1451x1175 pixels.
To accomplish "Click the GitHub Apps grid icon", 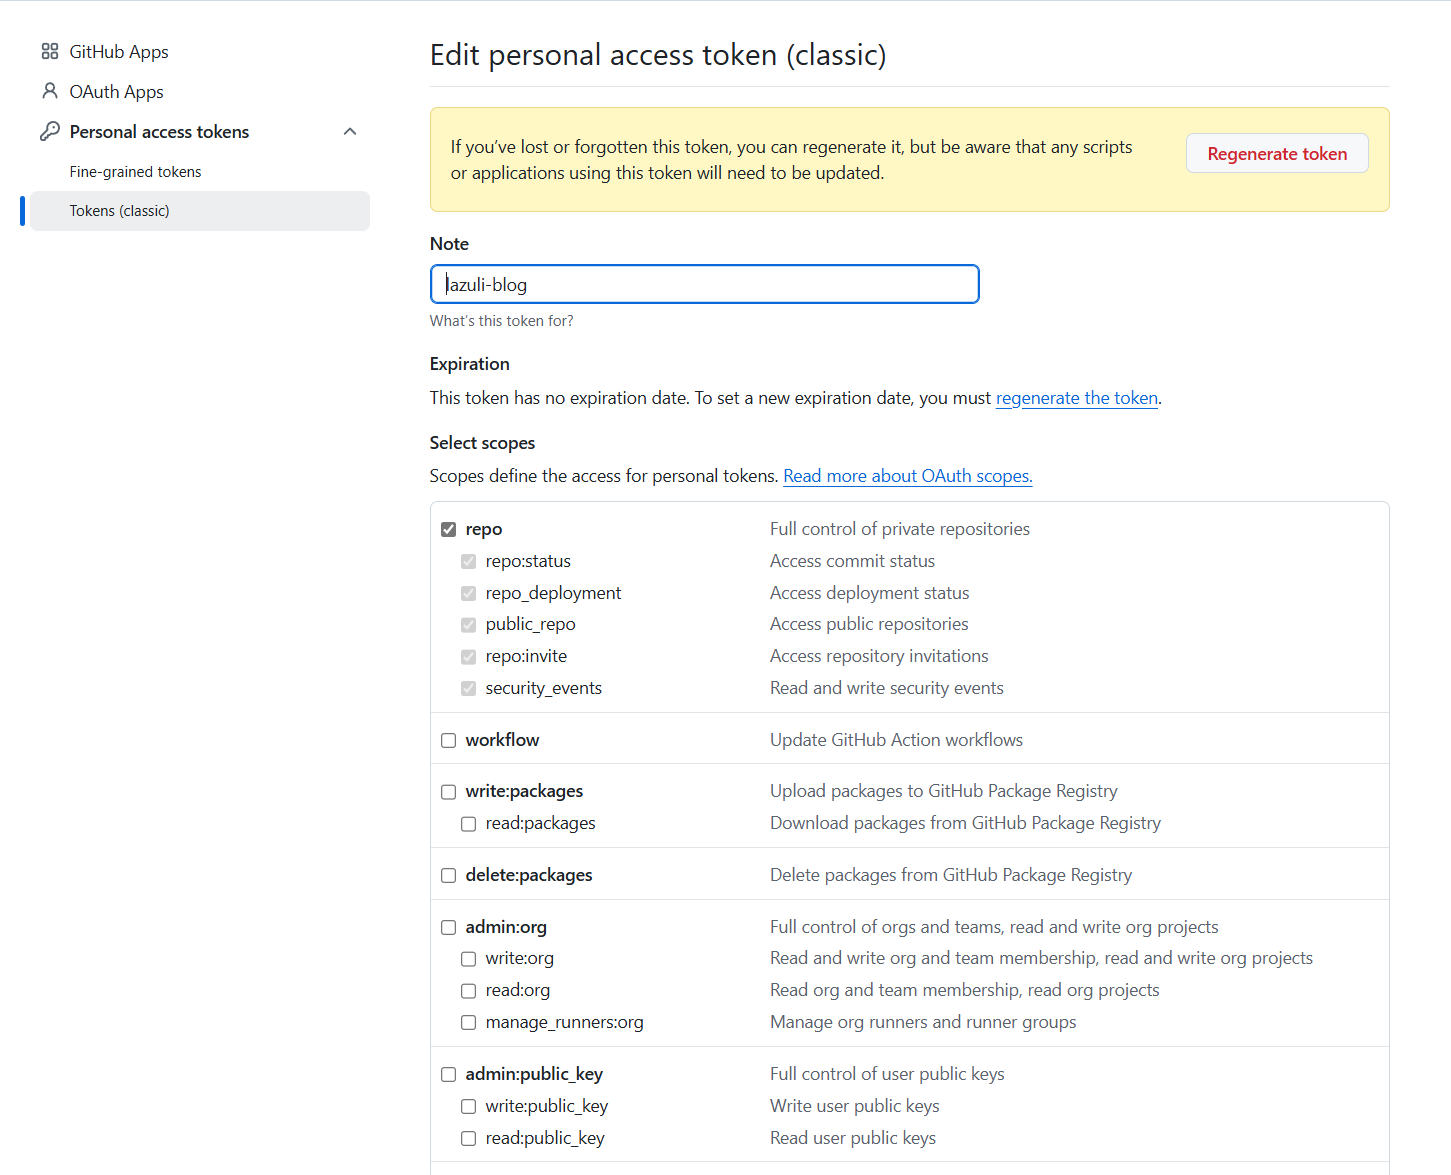I will pyautogui.click(x=50, y=52).
